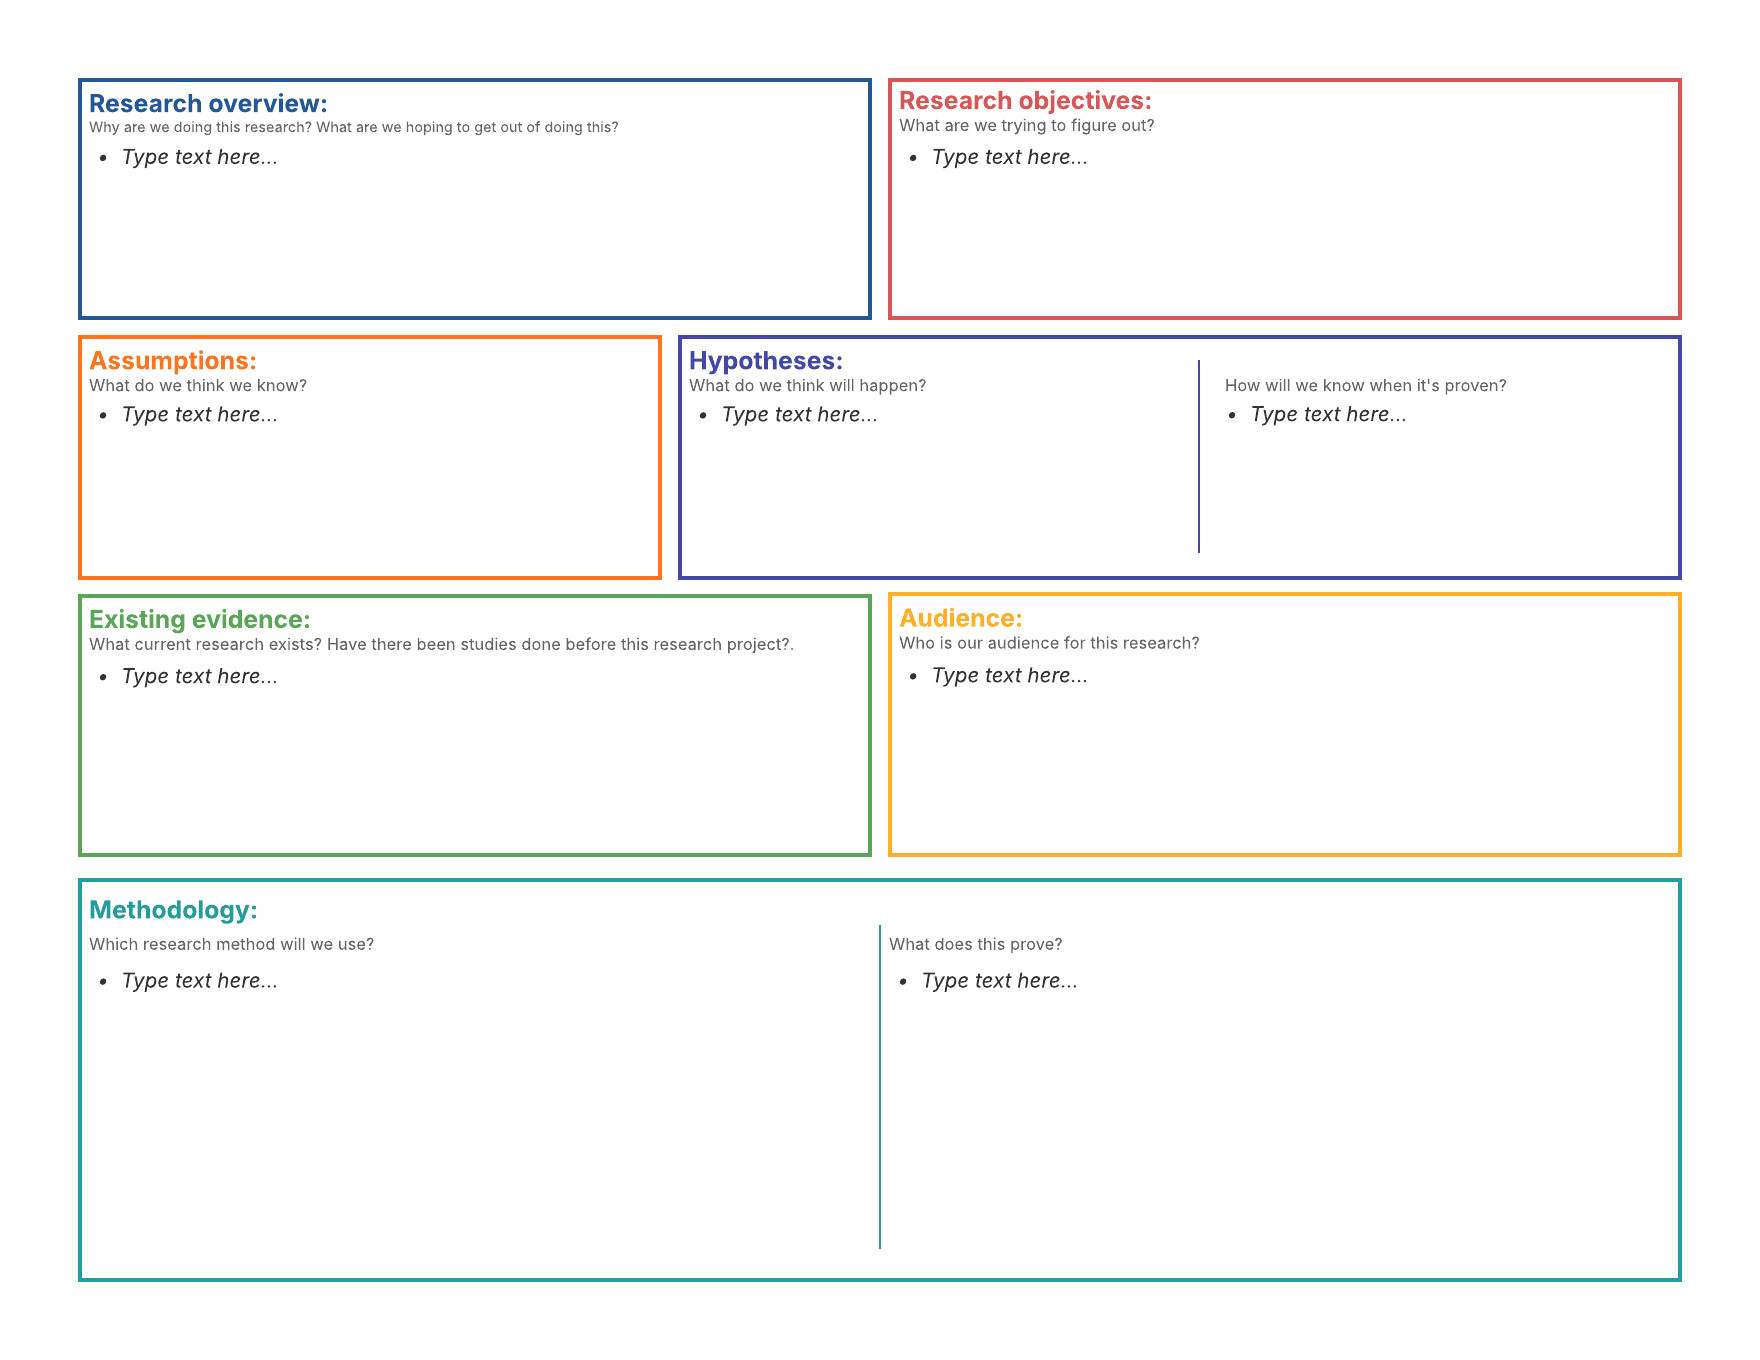Click the 'Methodology:' heading
The image size is (1760, 1360).
[x=173, y=910]
